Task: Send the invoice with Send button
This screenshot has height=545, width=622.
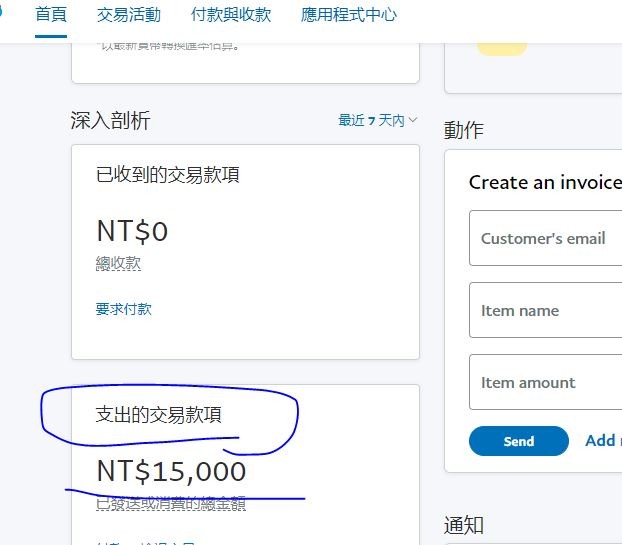Action: [x=518, y=441]
